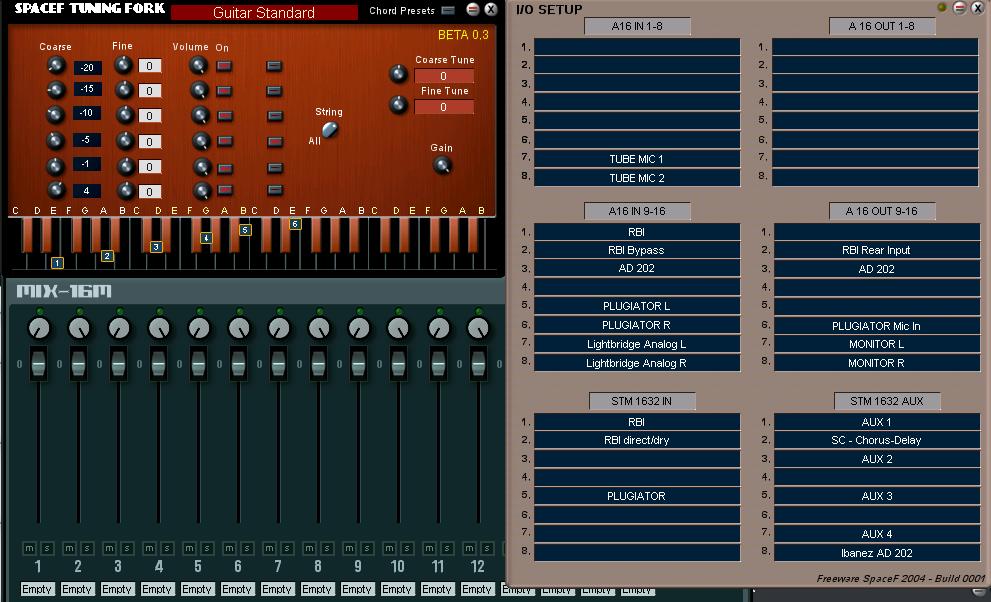Viewport: 991px width, 602px height.
Task: Open Empty slot under channel 1
Action: point(37,589)
